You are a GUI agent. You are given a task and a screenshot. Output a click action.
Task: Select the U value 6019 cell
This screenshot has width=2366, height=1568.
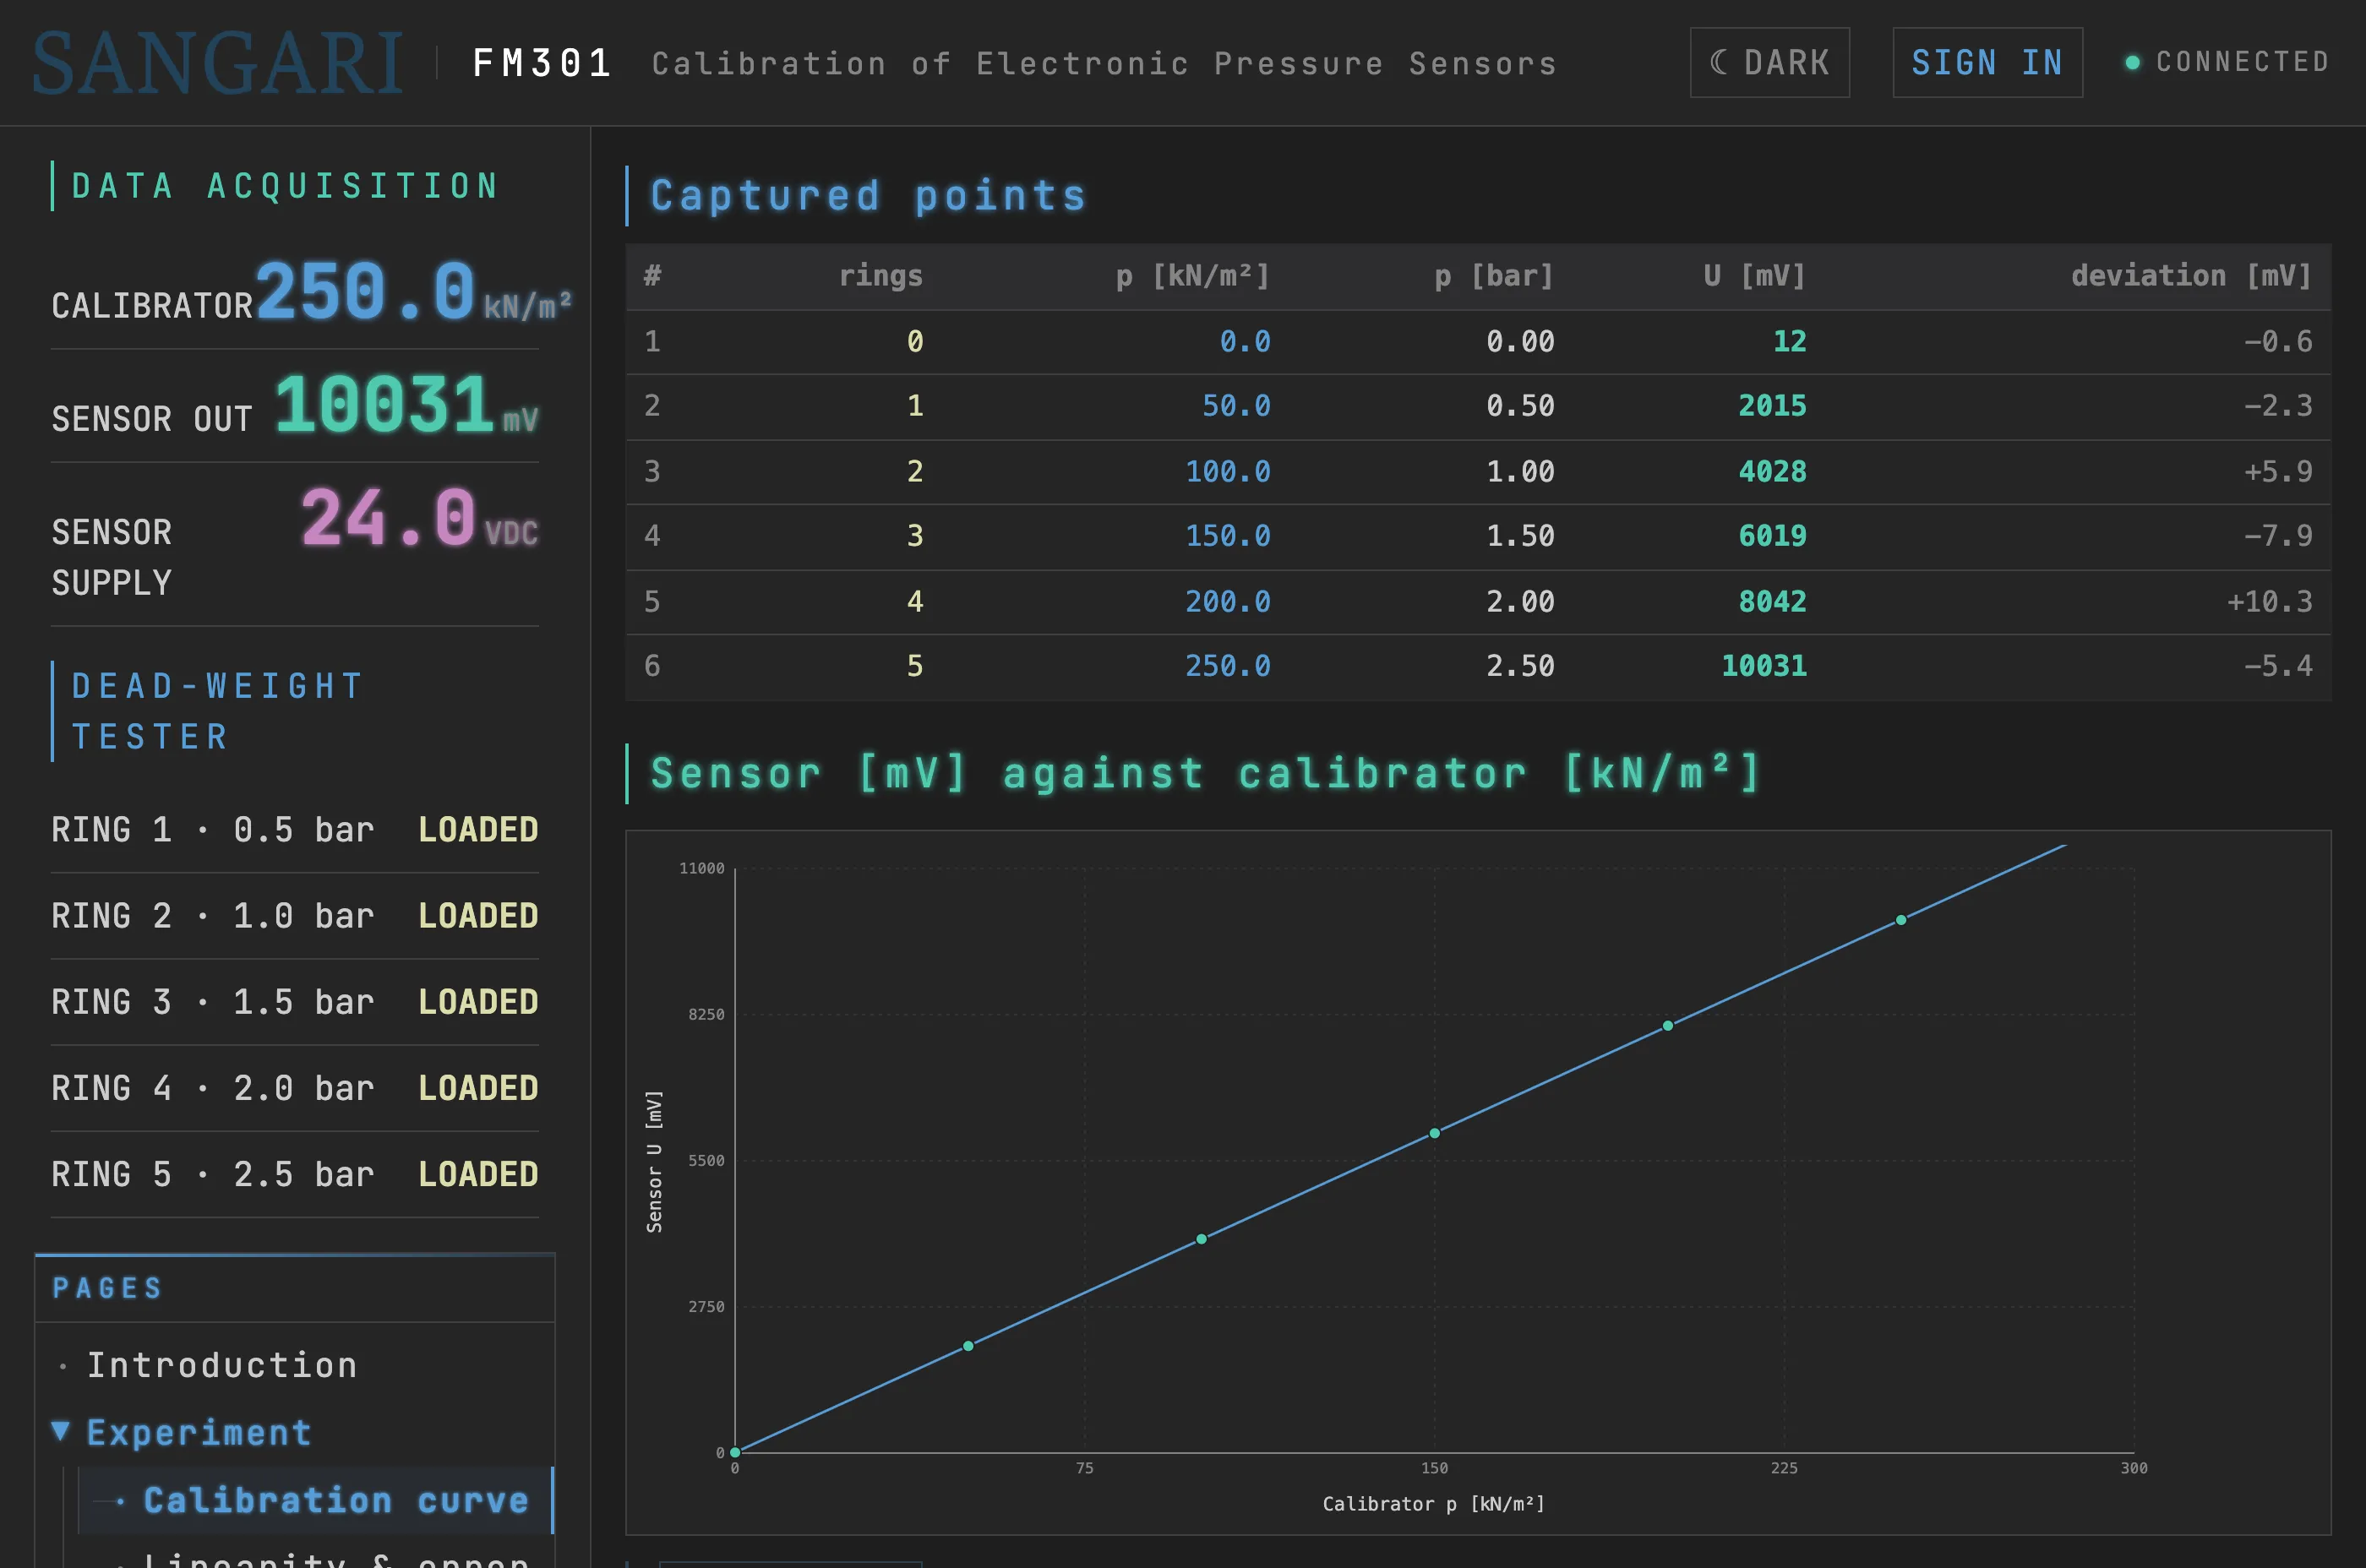point(1772,536)
